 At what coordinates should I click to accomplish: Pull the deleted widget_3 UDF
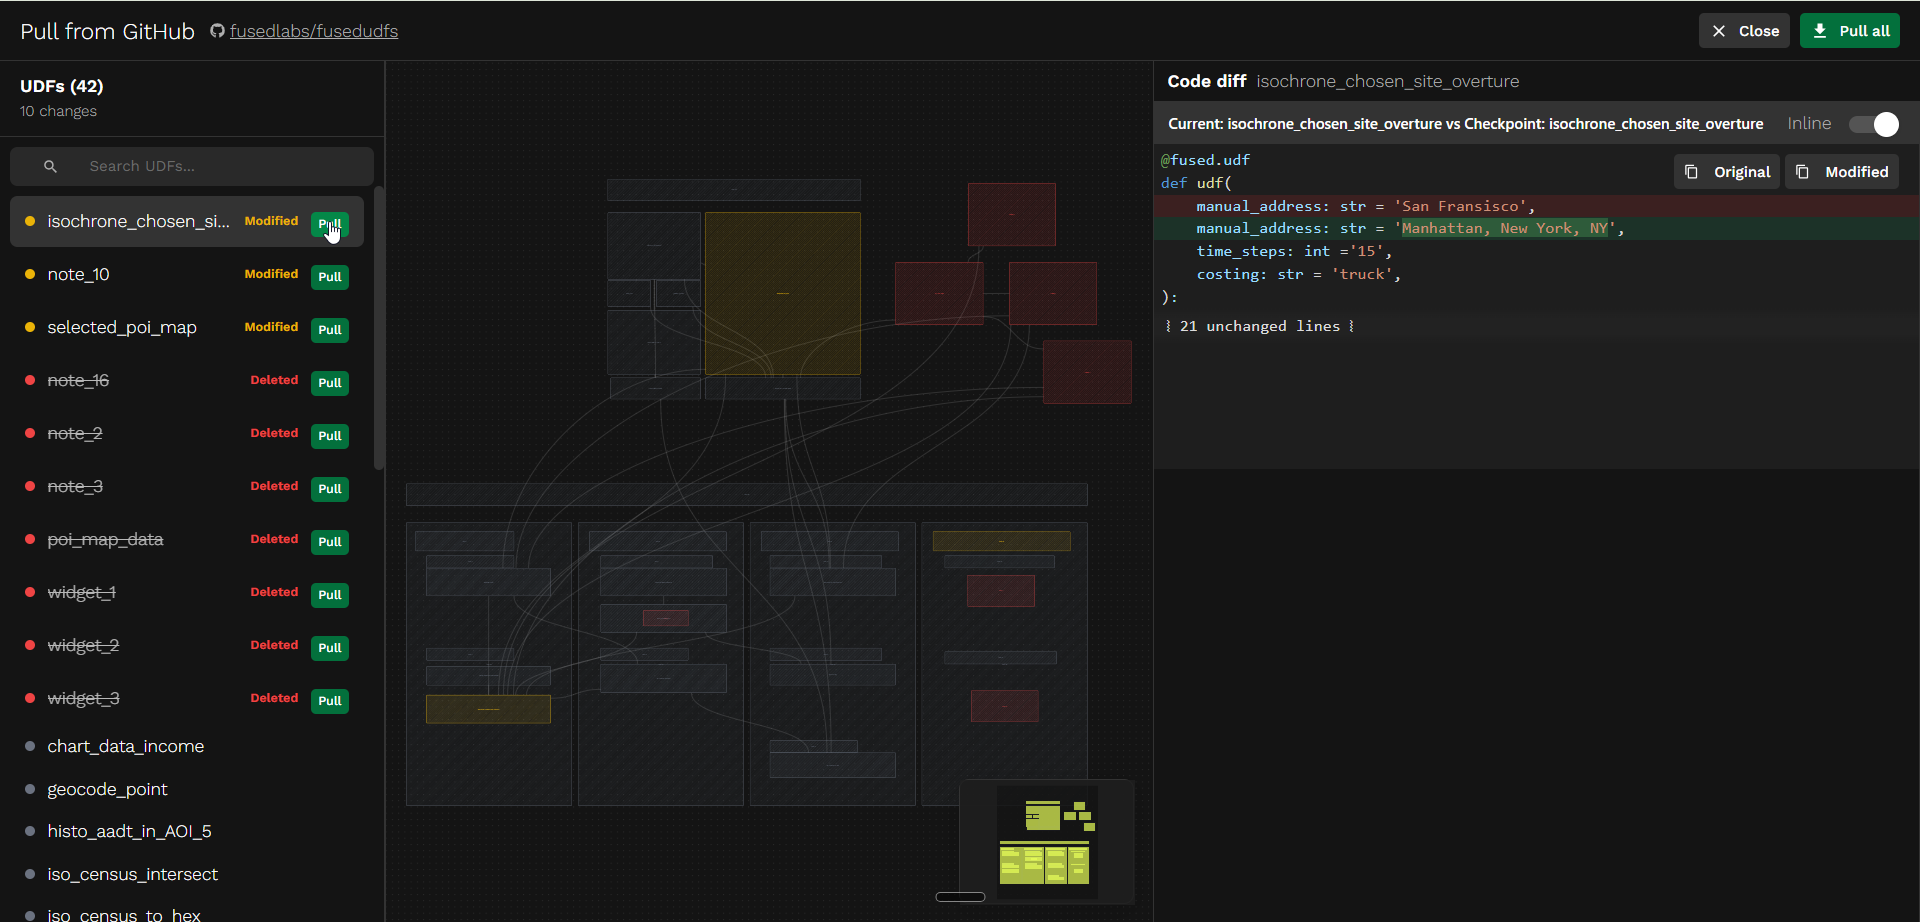330,701
